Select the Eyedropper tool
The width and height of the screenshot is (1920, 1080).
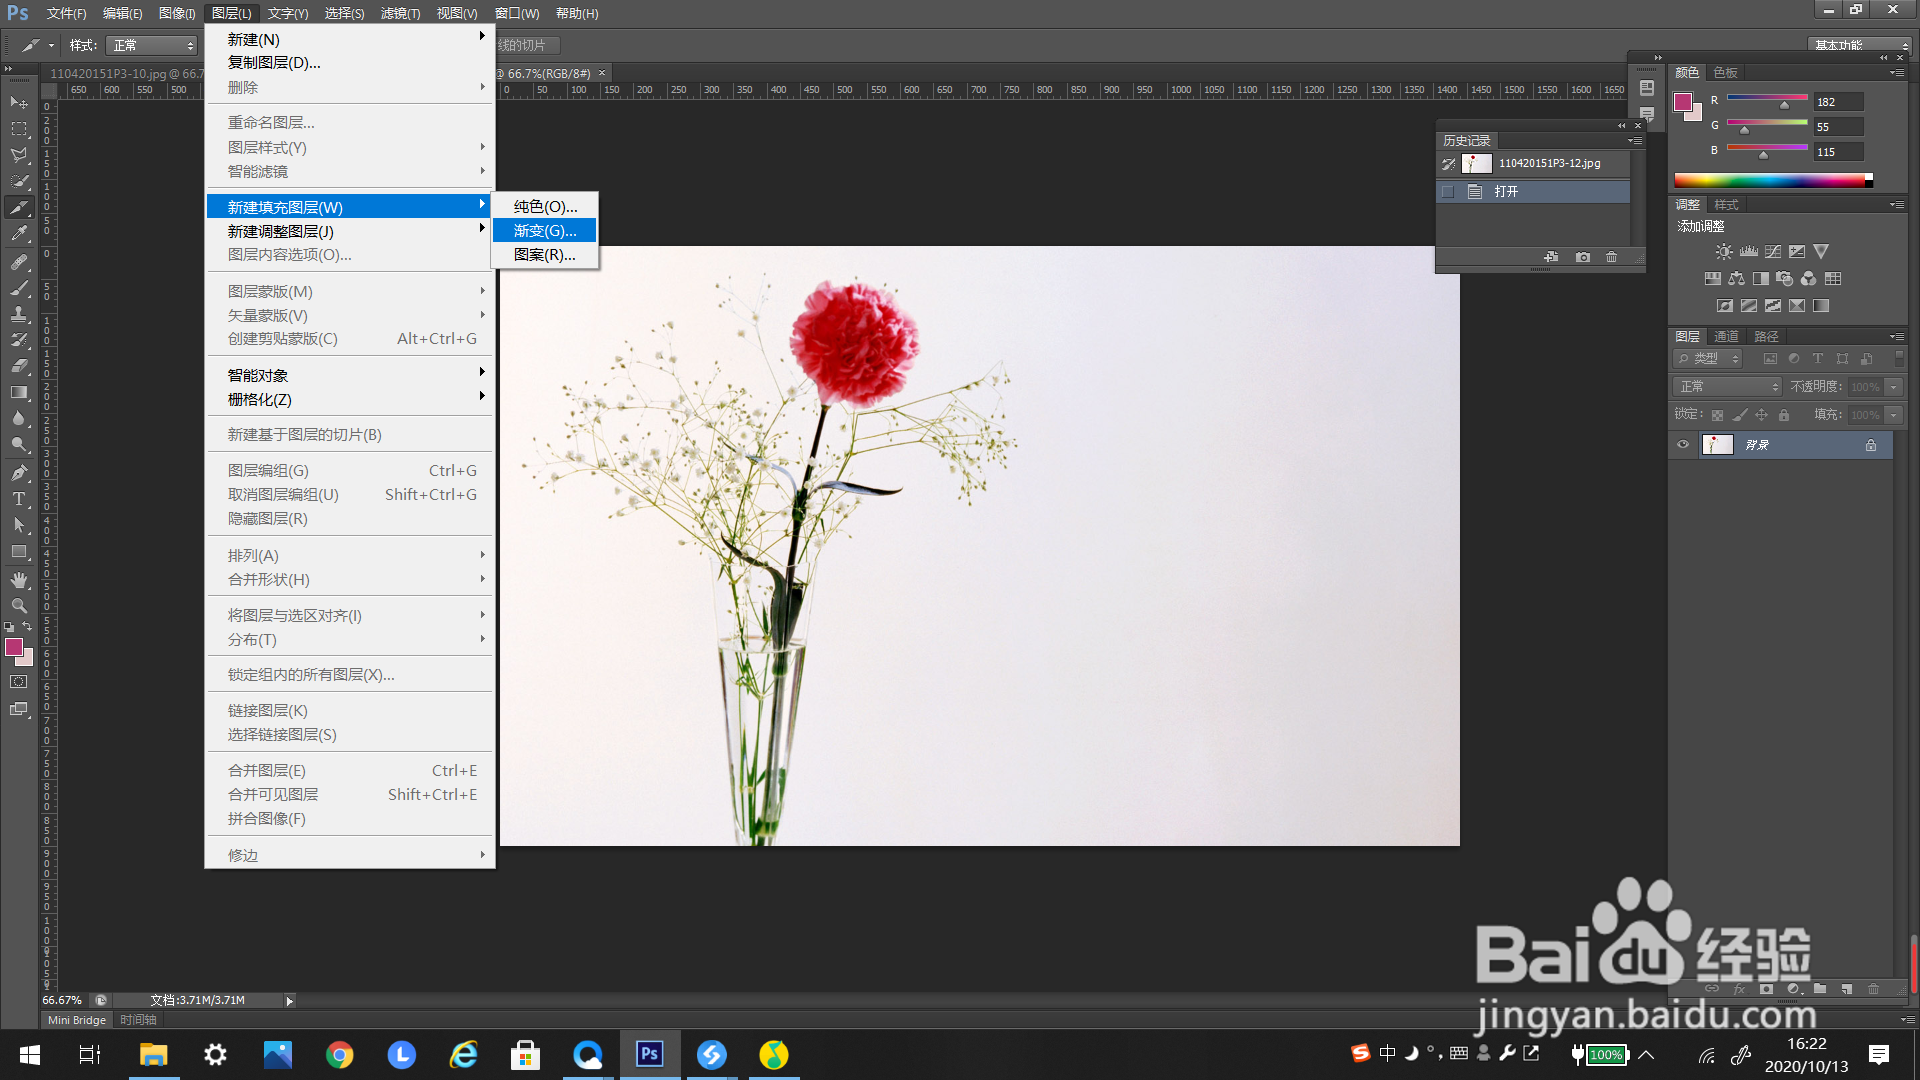pyautogui.click(x=18, y=233)
